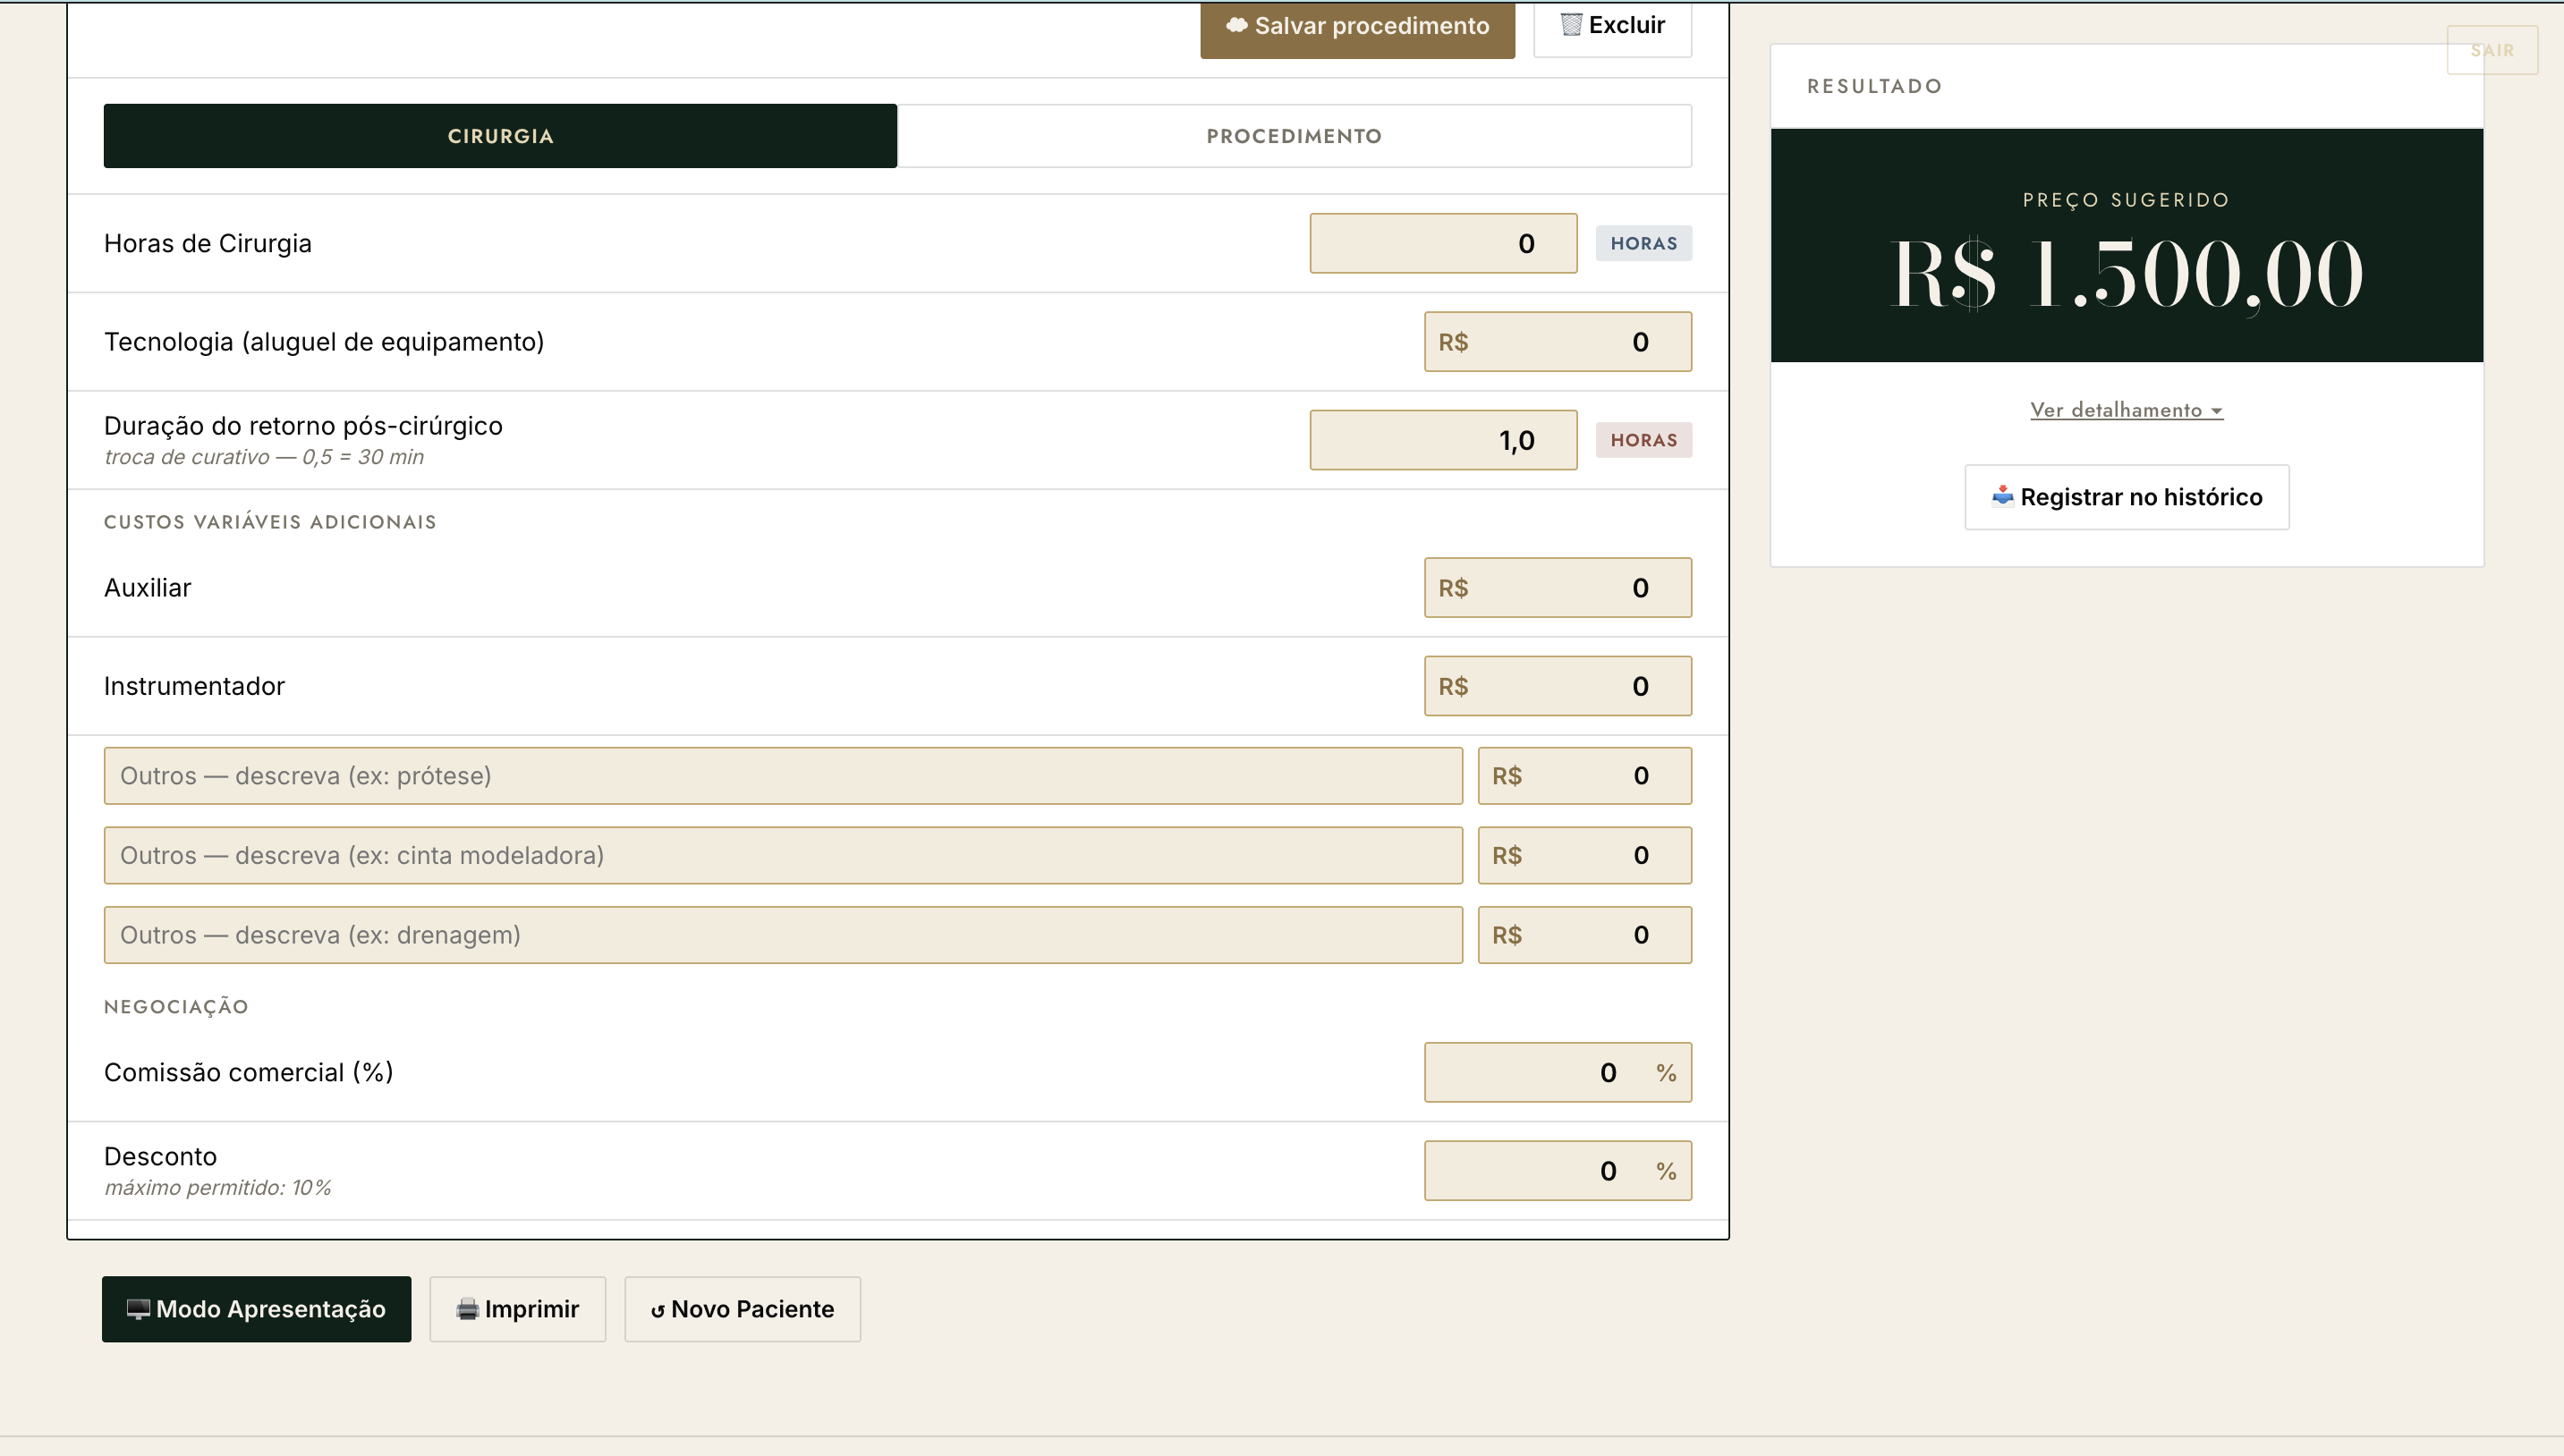Click the Instrumentador cost field

1557,686
